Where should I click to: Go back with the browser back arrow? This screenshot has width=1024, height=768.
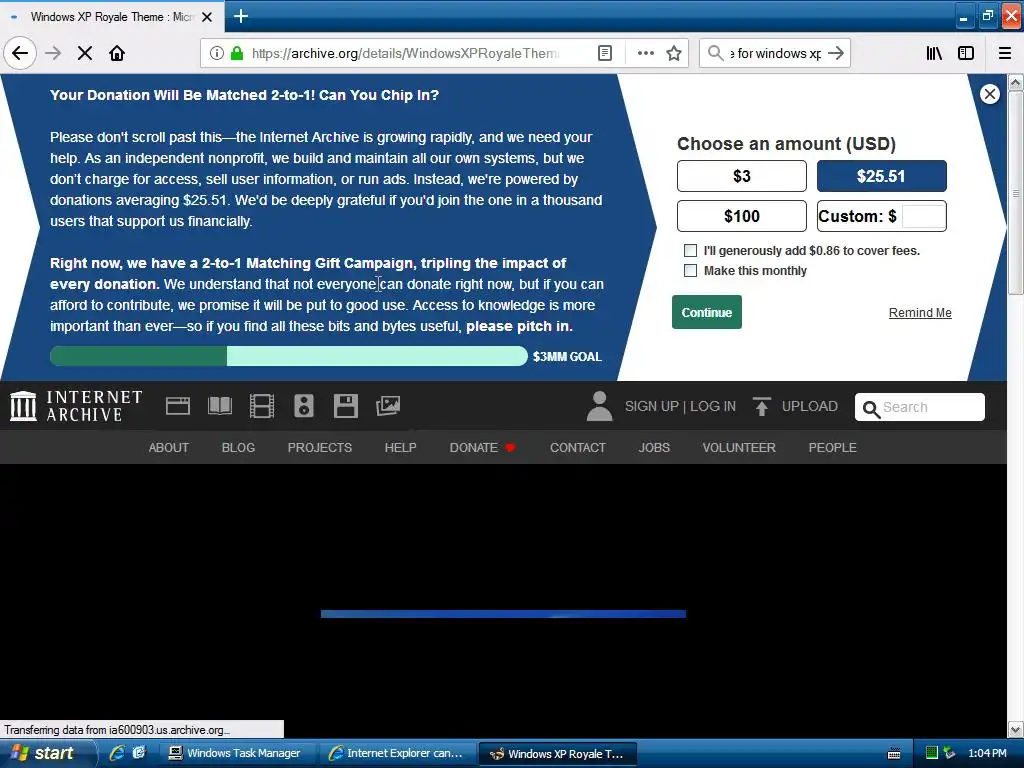pos(20,53)
